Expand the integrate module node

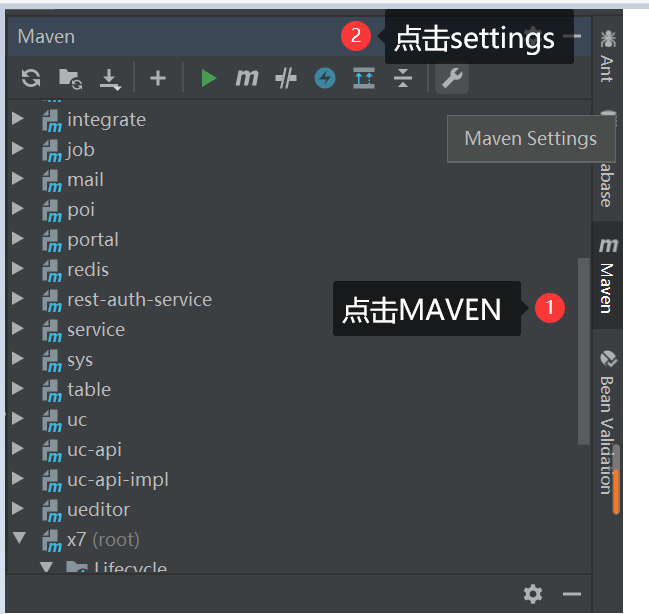18,118
